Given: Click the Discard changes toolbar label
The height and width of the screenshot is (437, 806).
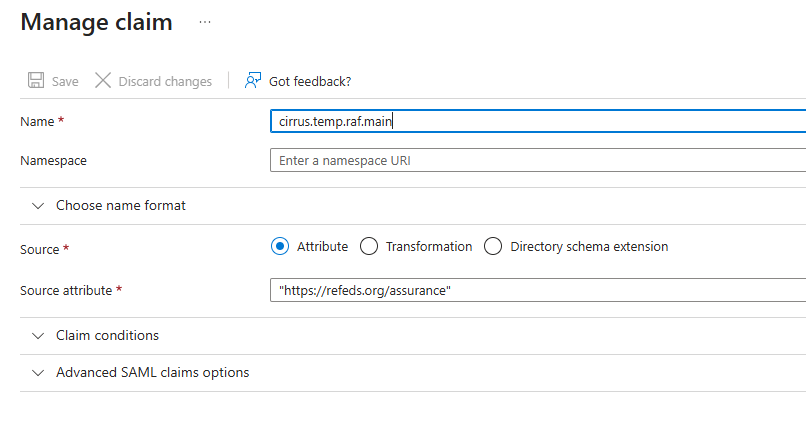Looking at the screenshot, I should tap(165, 82).
